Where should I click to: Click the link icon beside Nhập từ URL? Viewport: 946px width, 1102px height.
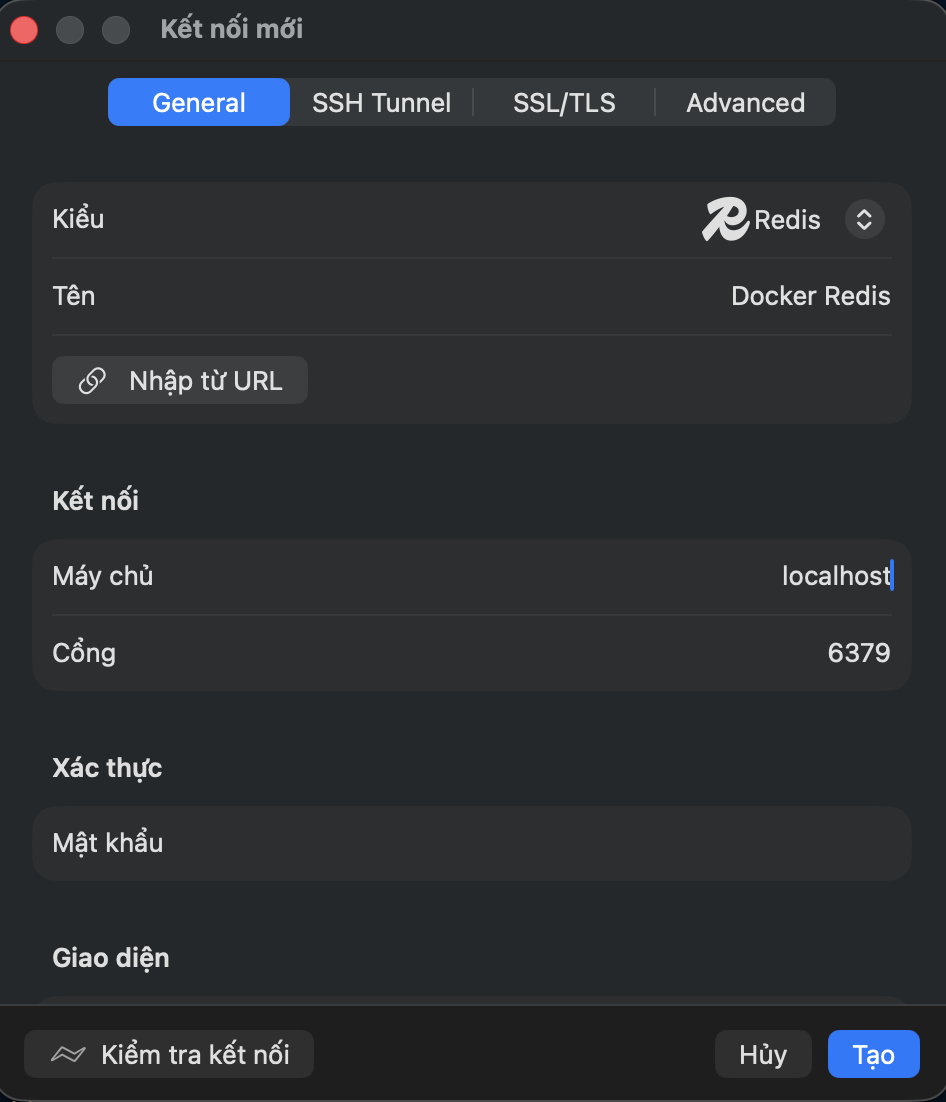pos(92,381)
